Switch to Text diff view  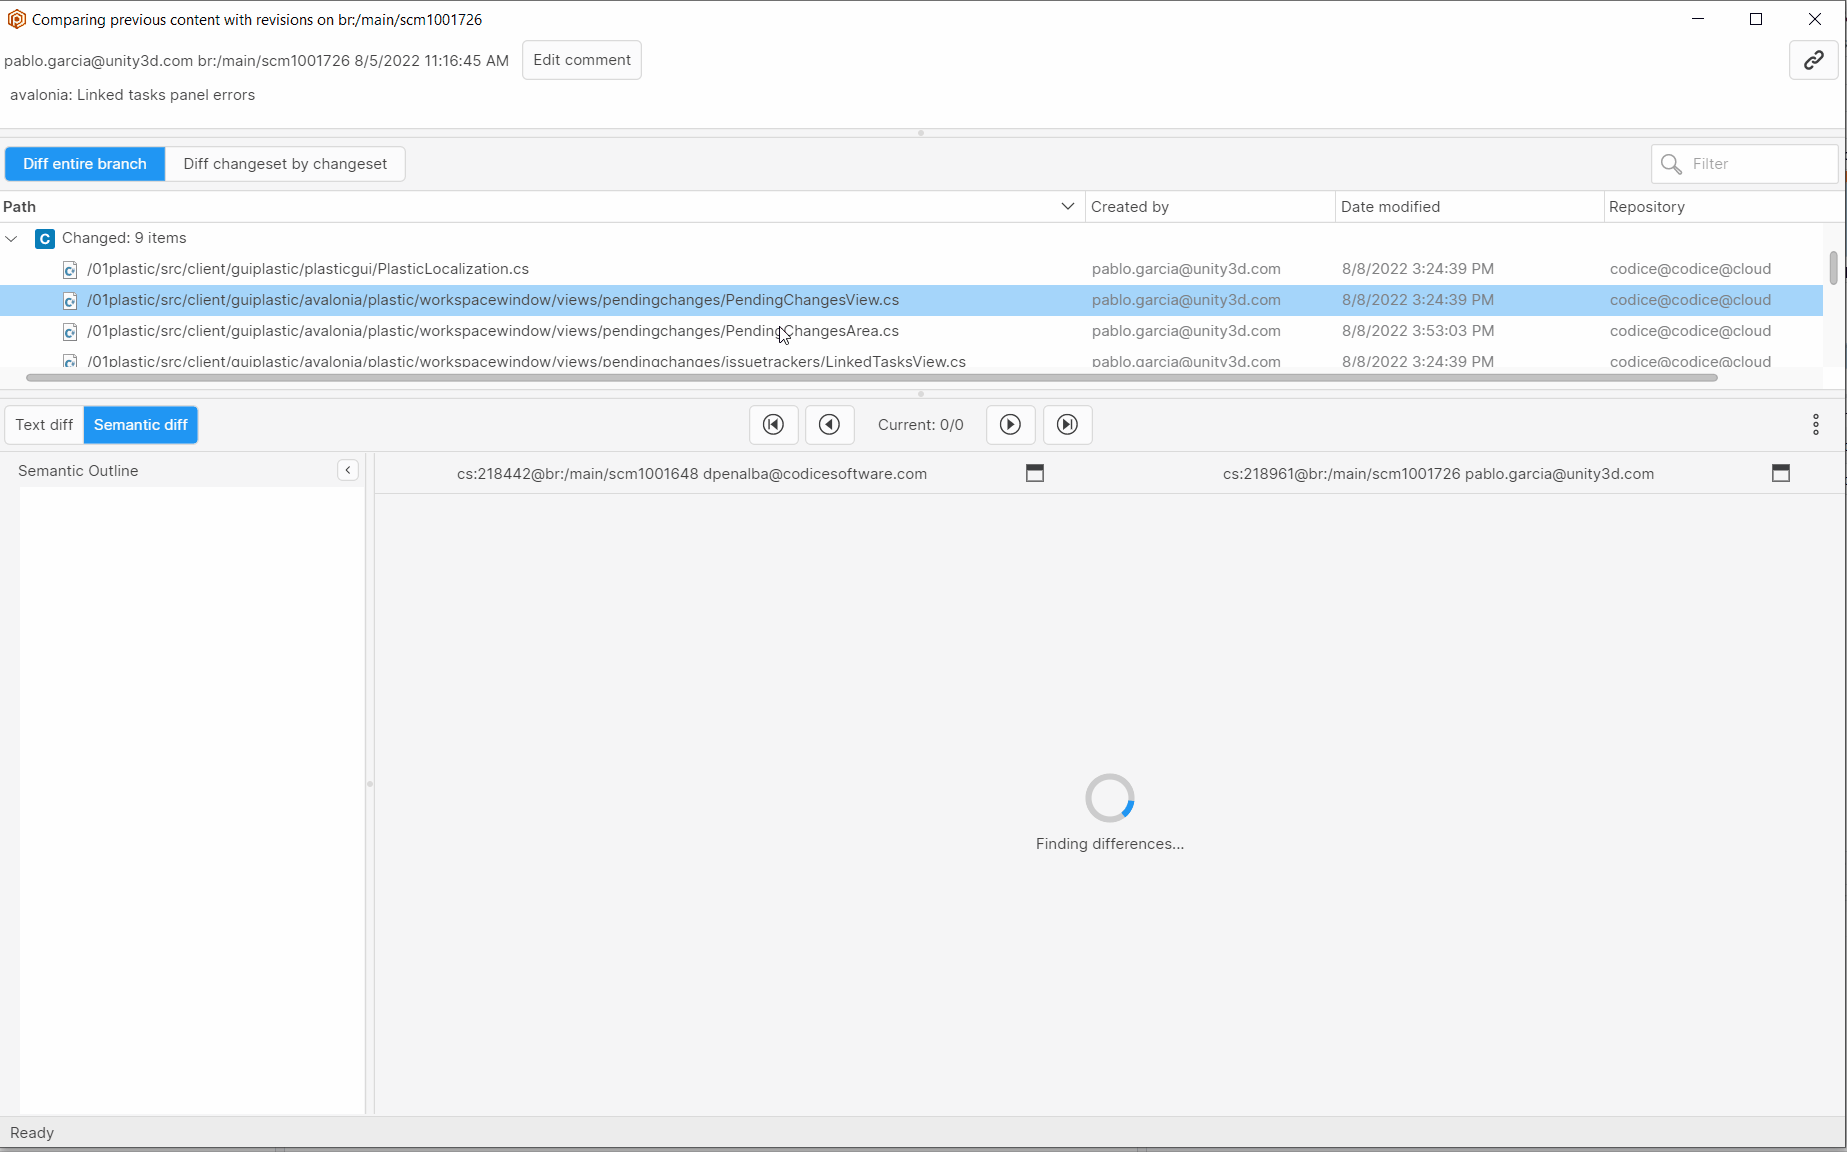coord(43,424)
